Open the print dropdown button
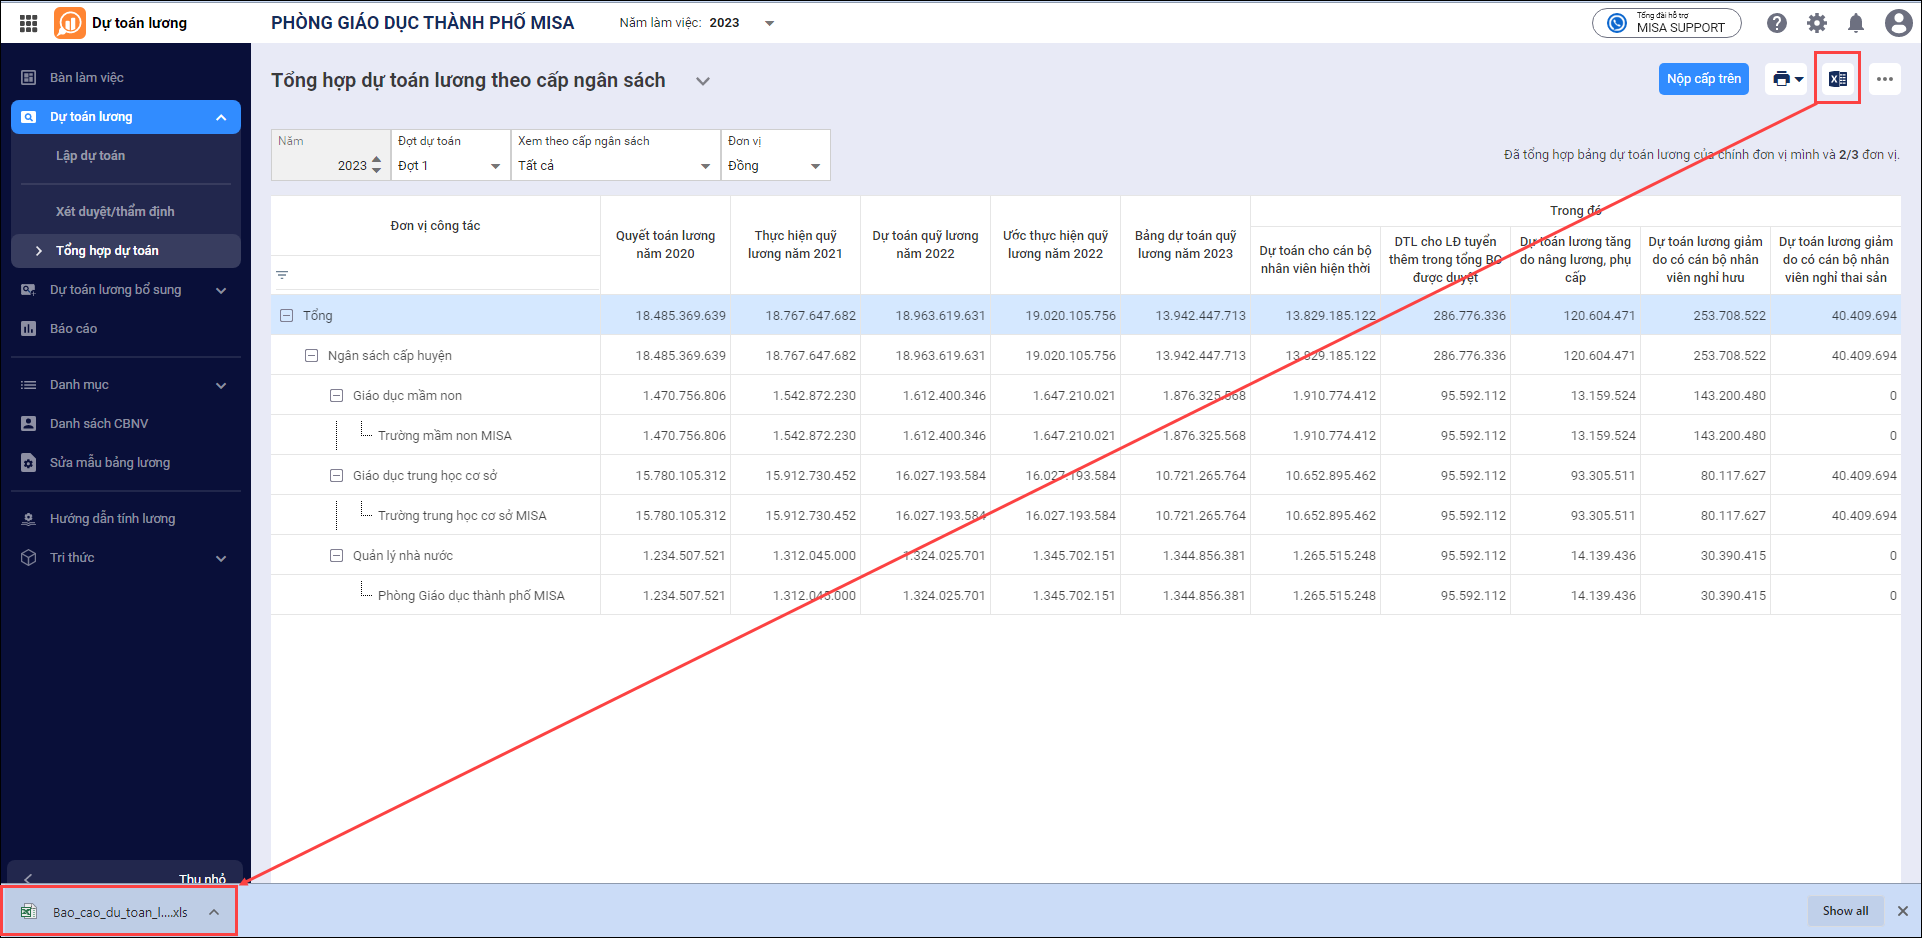The image size is (1922, 938). 1788,79
